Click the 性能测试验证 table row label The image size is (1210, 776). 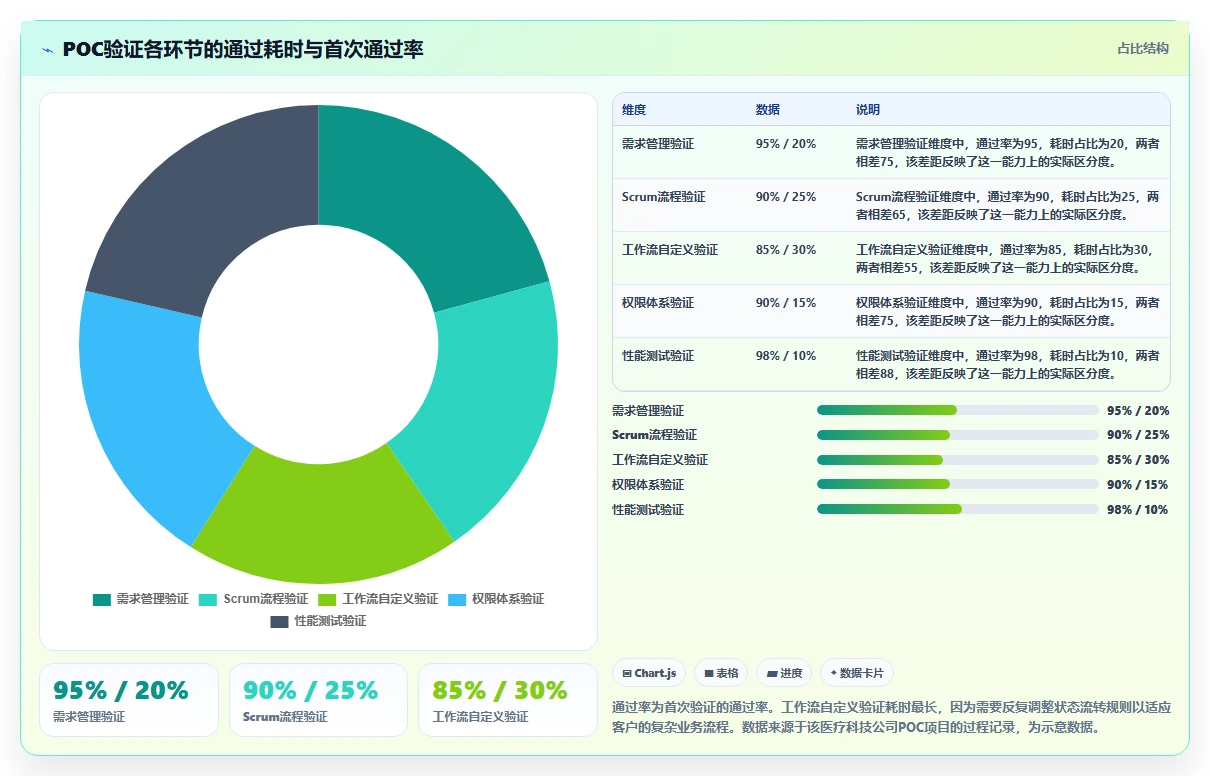[x=658, y=356]
